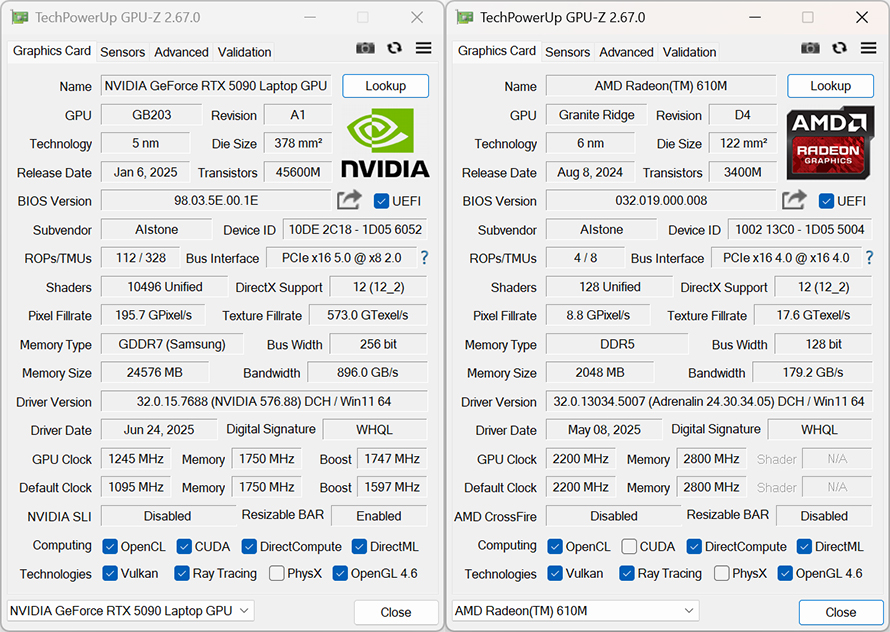The image size is (890, 632).
Task: Click the Bus Interface question mark icon
Action: 424,258
